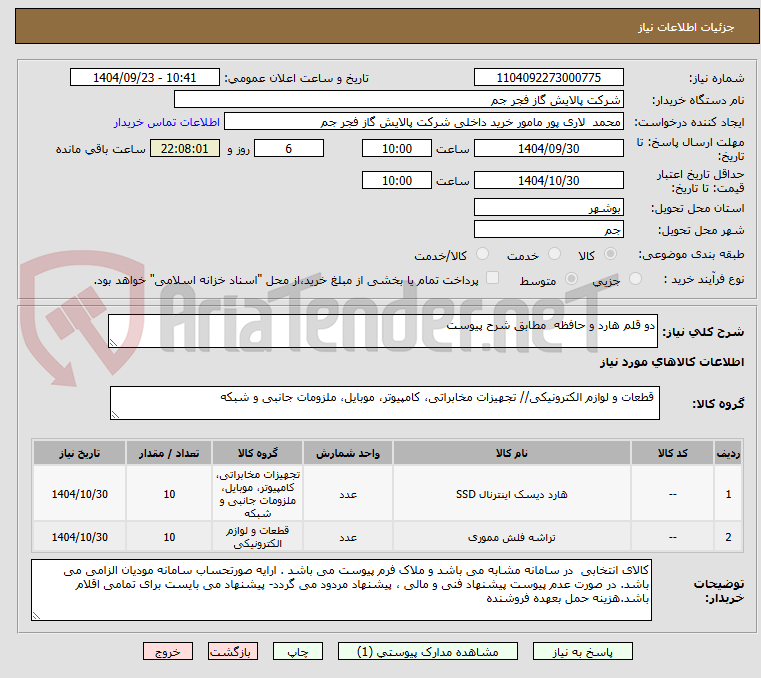Viewport: 761px width, 678px height.
Task: Click the نام دستگاه خریدار field
Action: (398, 99)
